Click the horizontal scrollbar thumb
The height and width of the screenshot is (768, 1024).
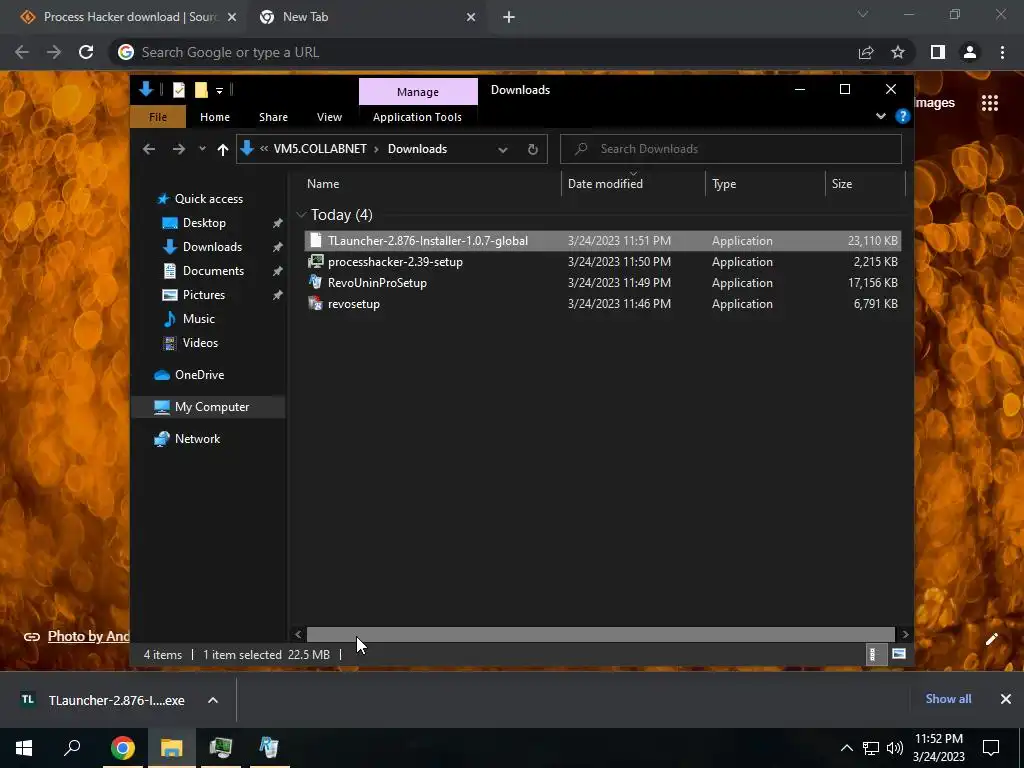(x=600, y=634)
